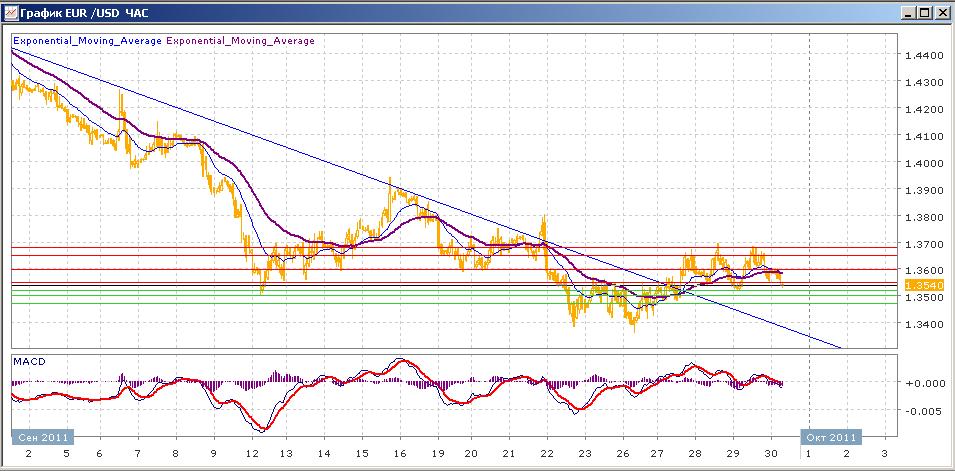Viewport: 955px width, 471px height.
Task: Minimize the EUR/USD chart window
Action: [909, 12]
